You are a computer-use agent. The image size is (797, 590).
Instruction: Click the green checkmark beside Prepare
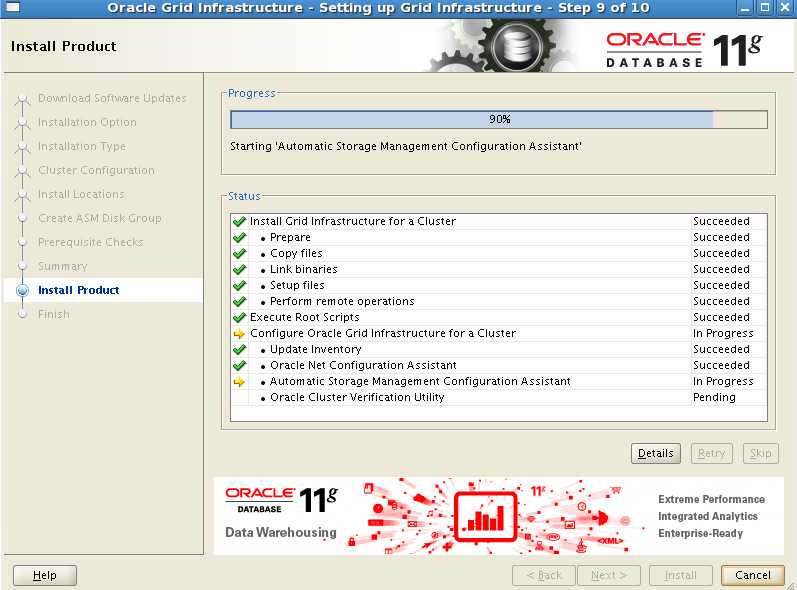tap(239, 237)
